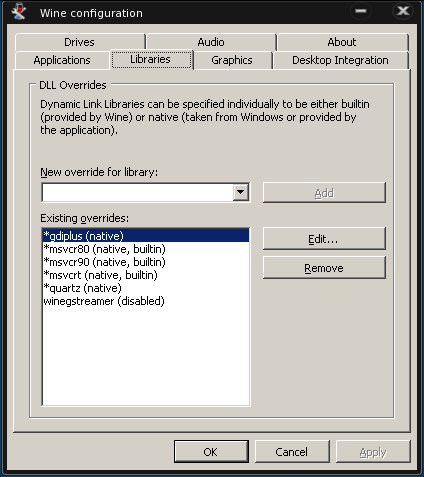The height and width of the screenshot is (477, 424).
Task: Cancel the Wine configuration dialog
Action: tap(292, 452)
